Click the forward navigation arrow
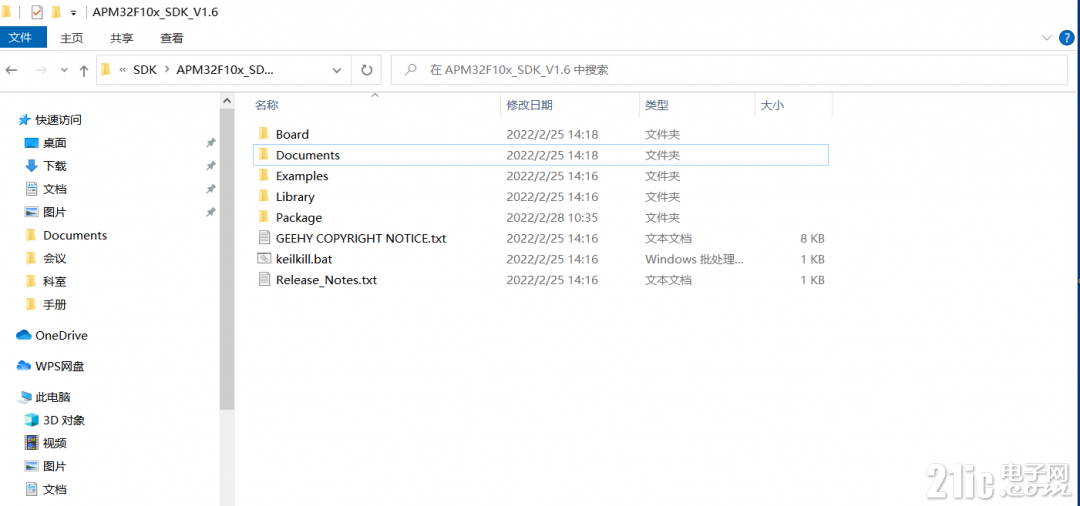This screenshot has height=506, width=1080. (41, 70)
